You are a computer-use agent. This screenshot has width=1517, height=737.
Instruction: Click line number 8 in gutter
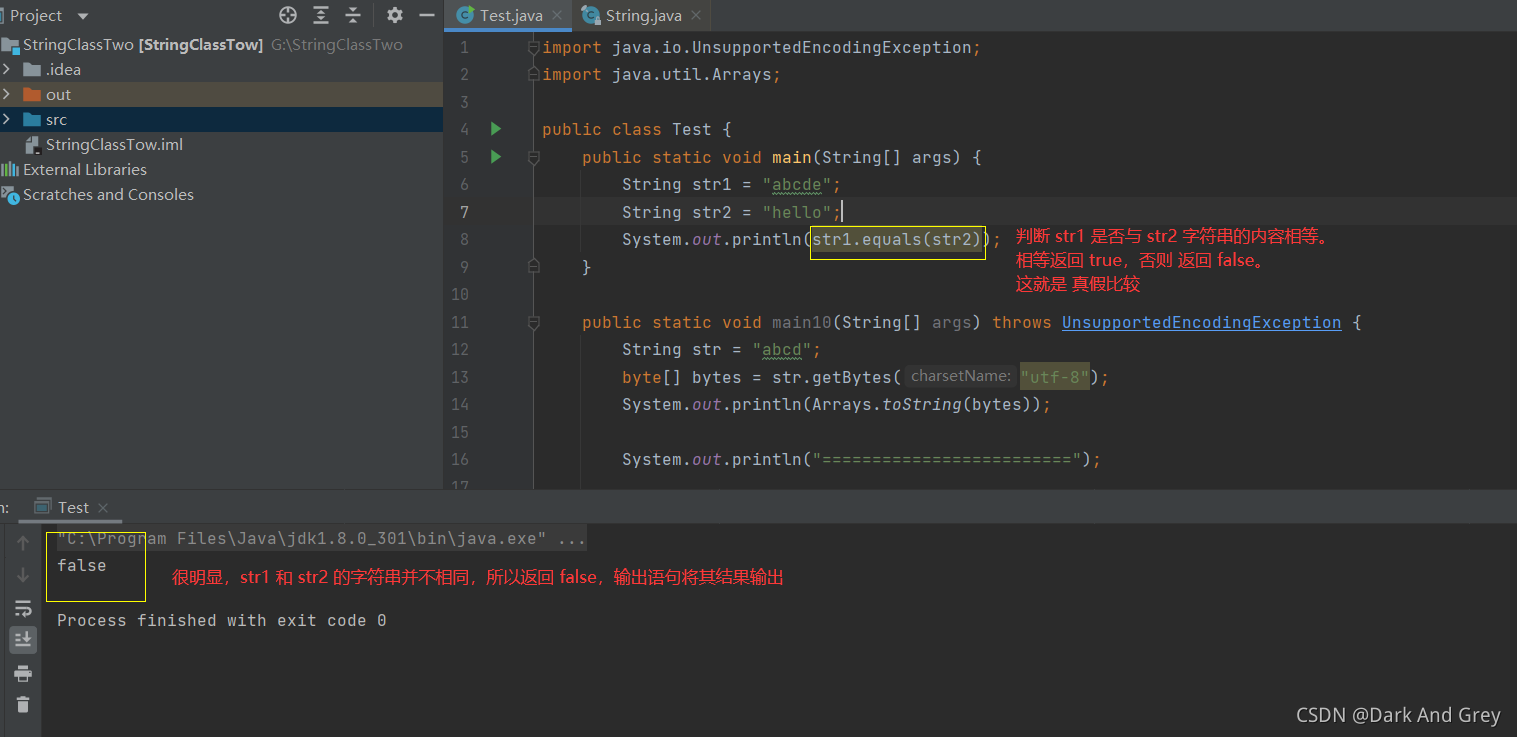[464, 240]
